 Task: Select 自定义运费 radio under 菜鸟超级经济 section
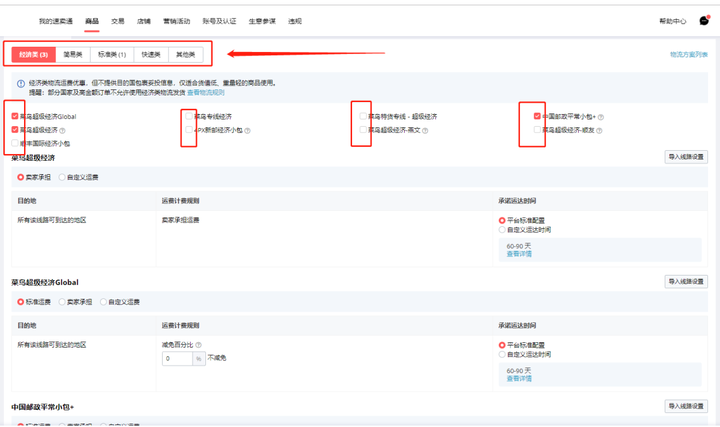tap(62, 177)
